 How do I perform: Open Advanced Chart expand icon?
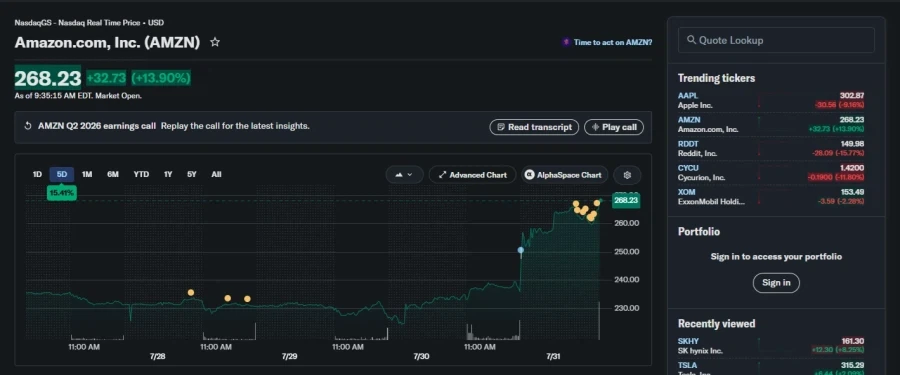pyautogui.click(x=442, y=175)
